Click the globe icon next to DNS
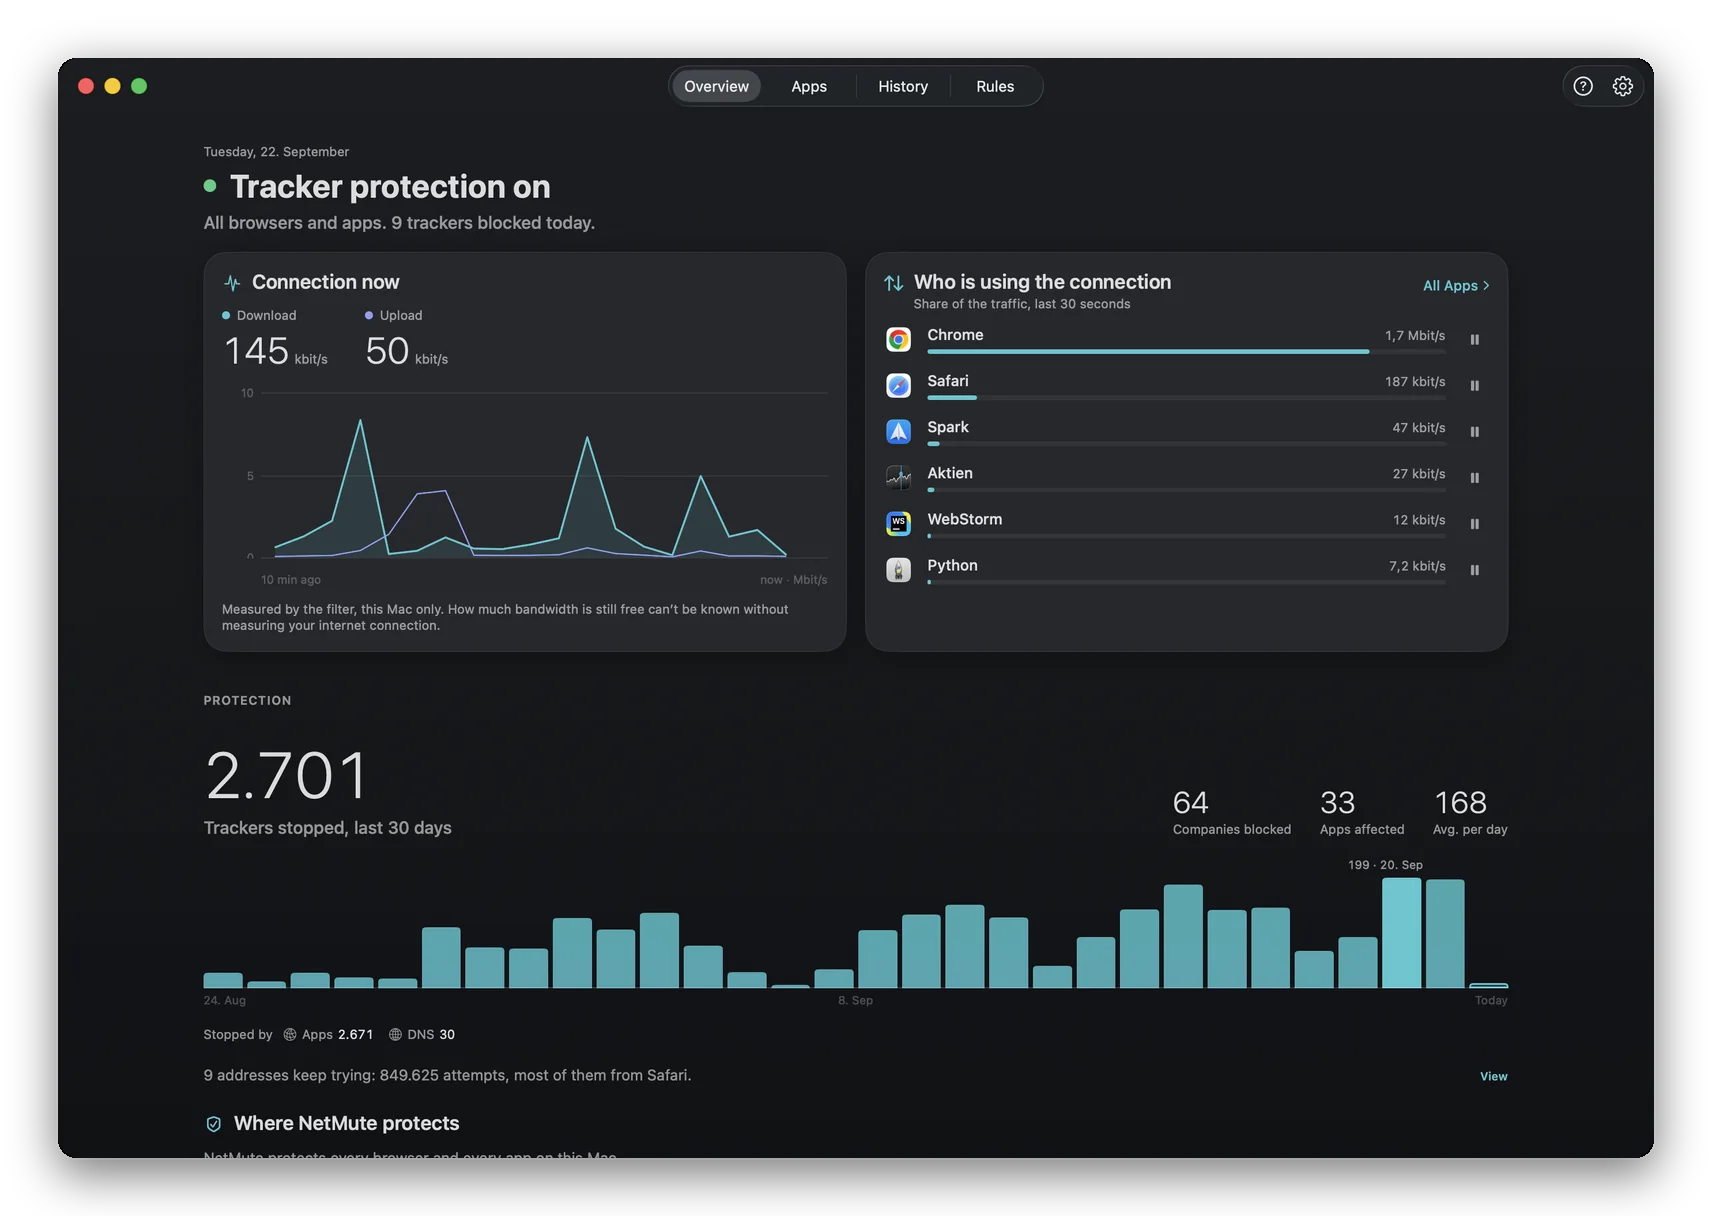1712x1216 pixels. coord(395,1035)
